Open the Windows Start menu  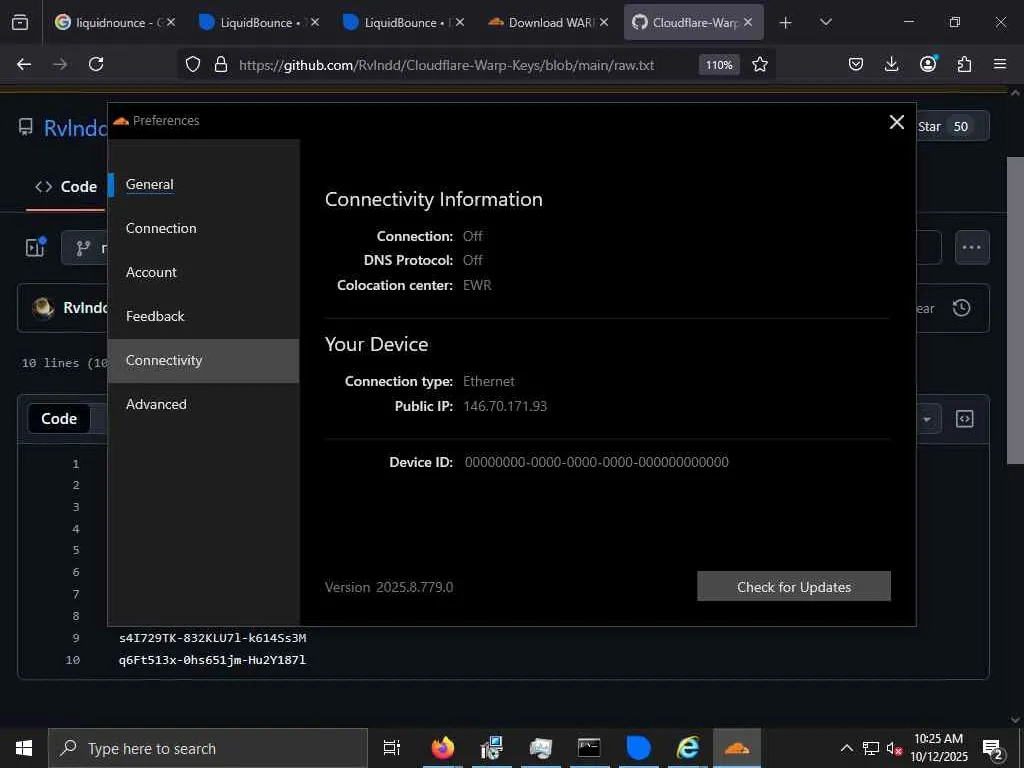[x=24, y=748]
